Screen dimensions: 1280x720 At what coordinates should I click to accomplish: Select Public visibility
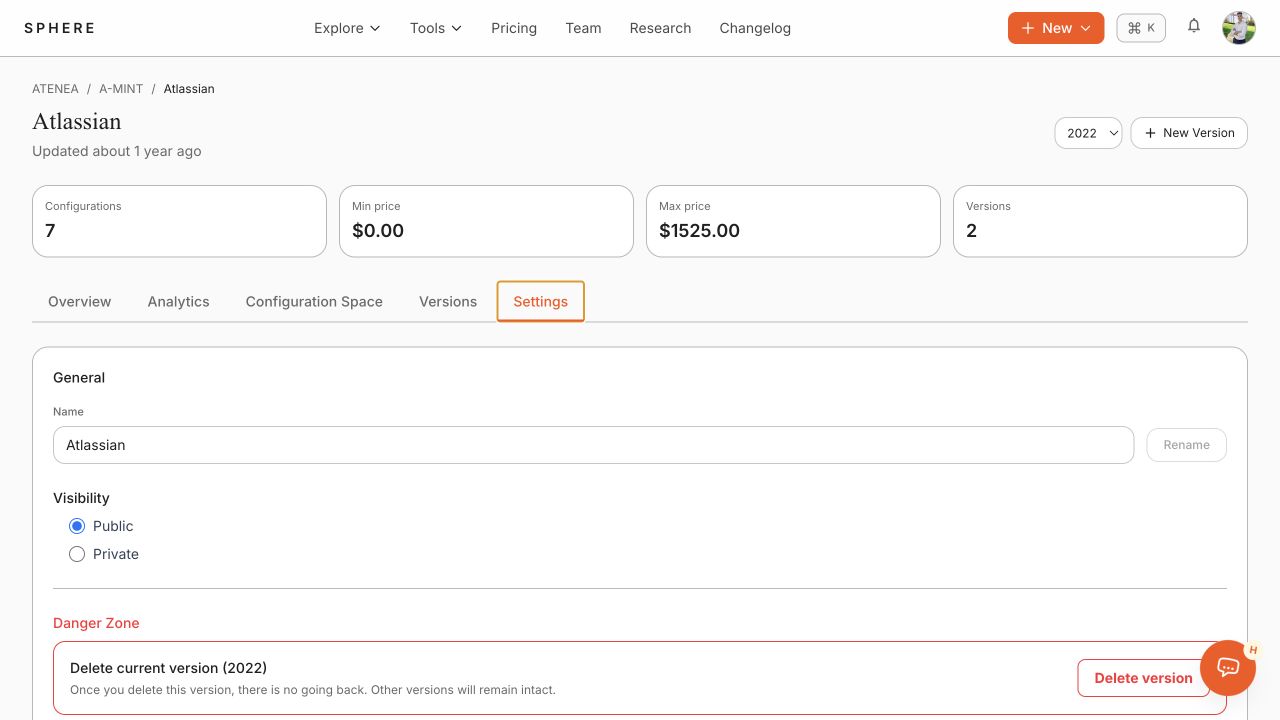pyautogui.click(x=77, y=526)
